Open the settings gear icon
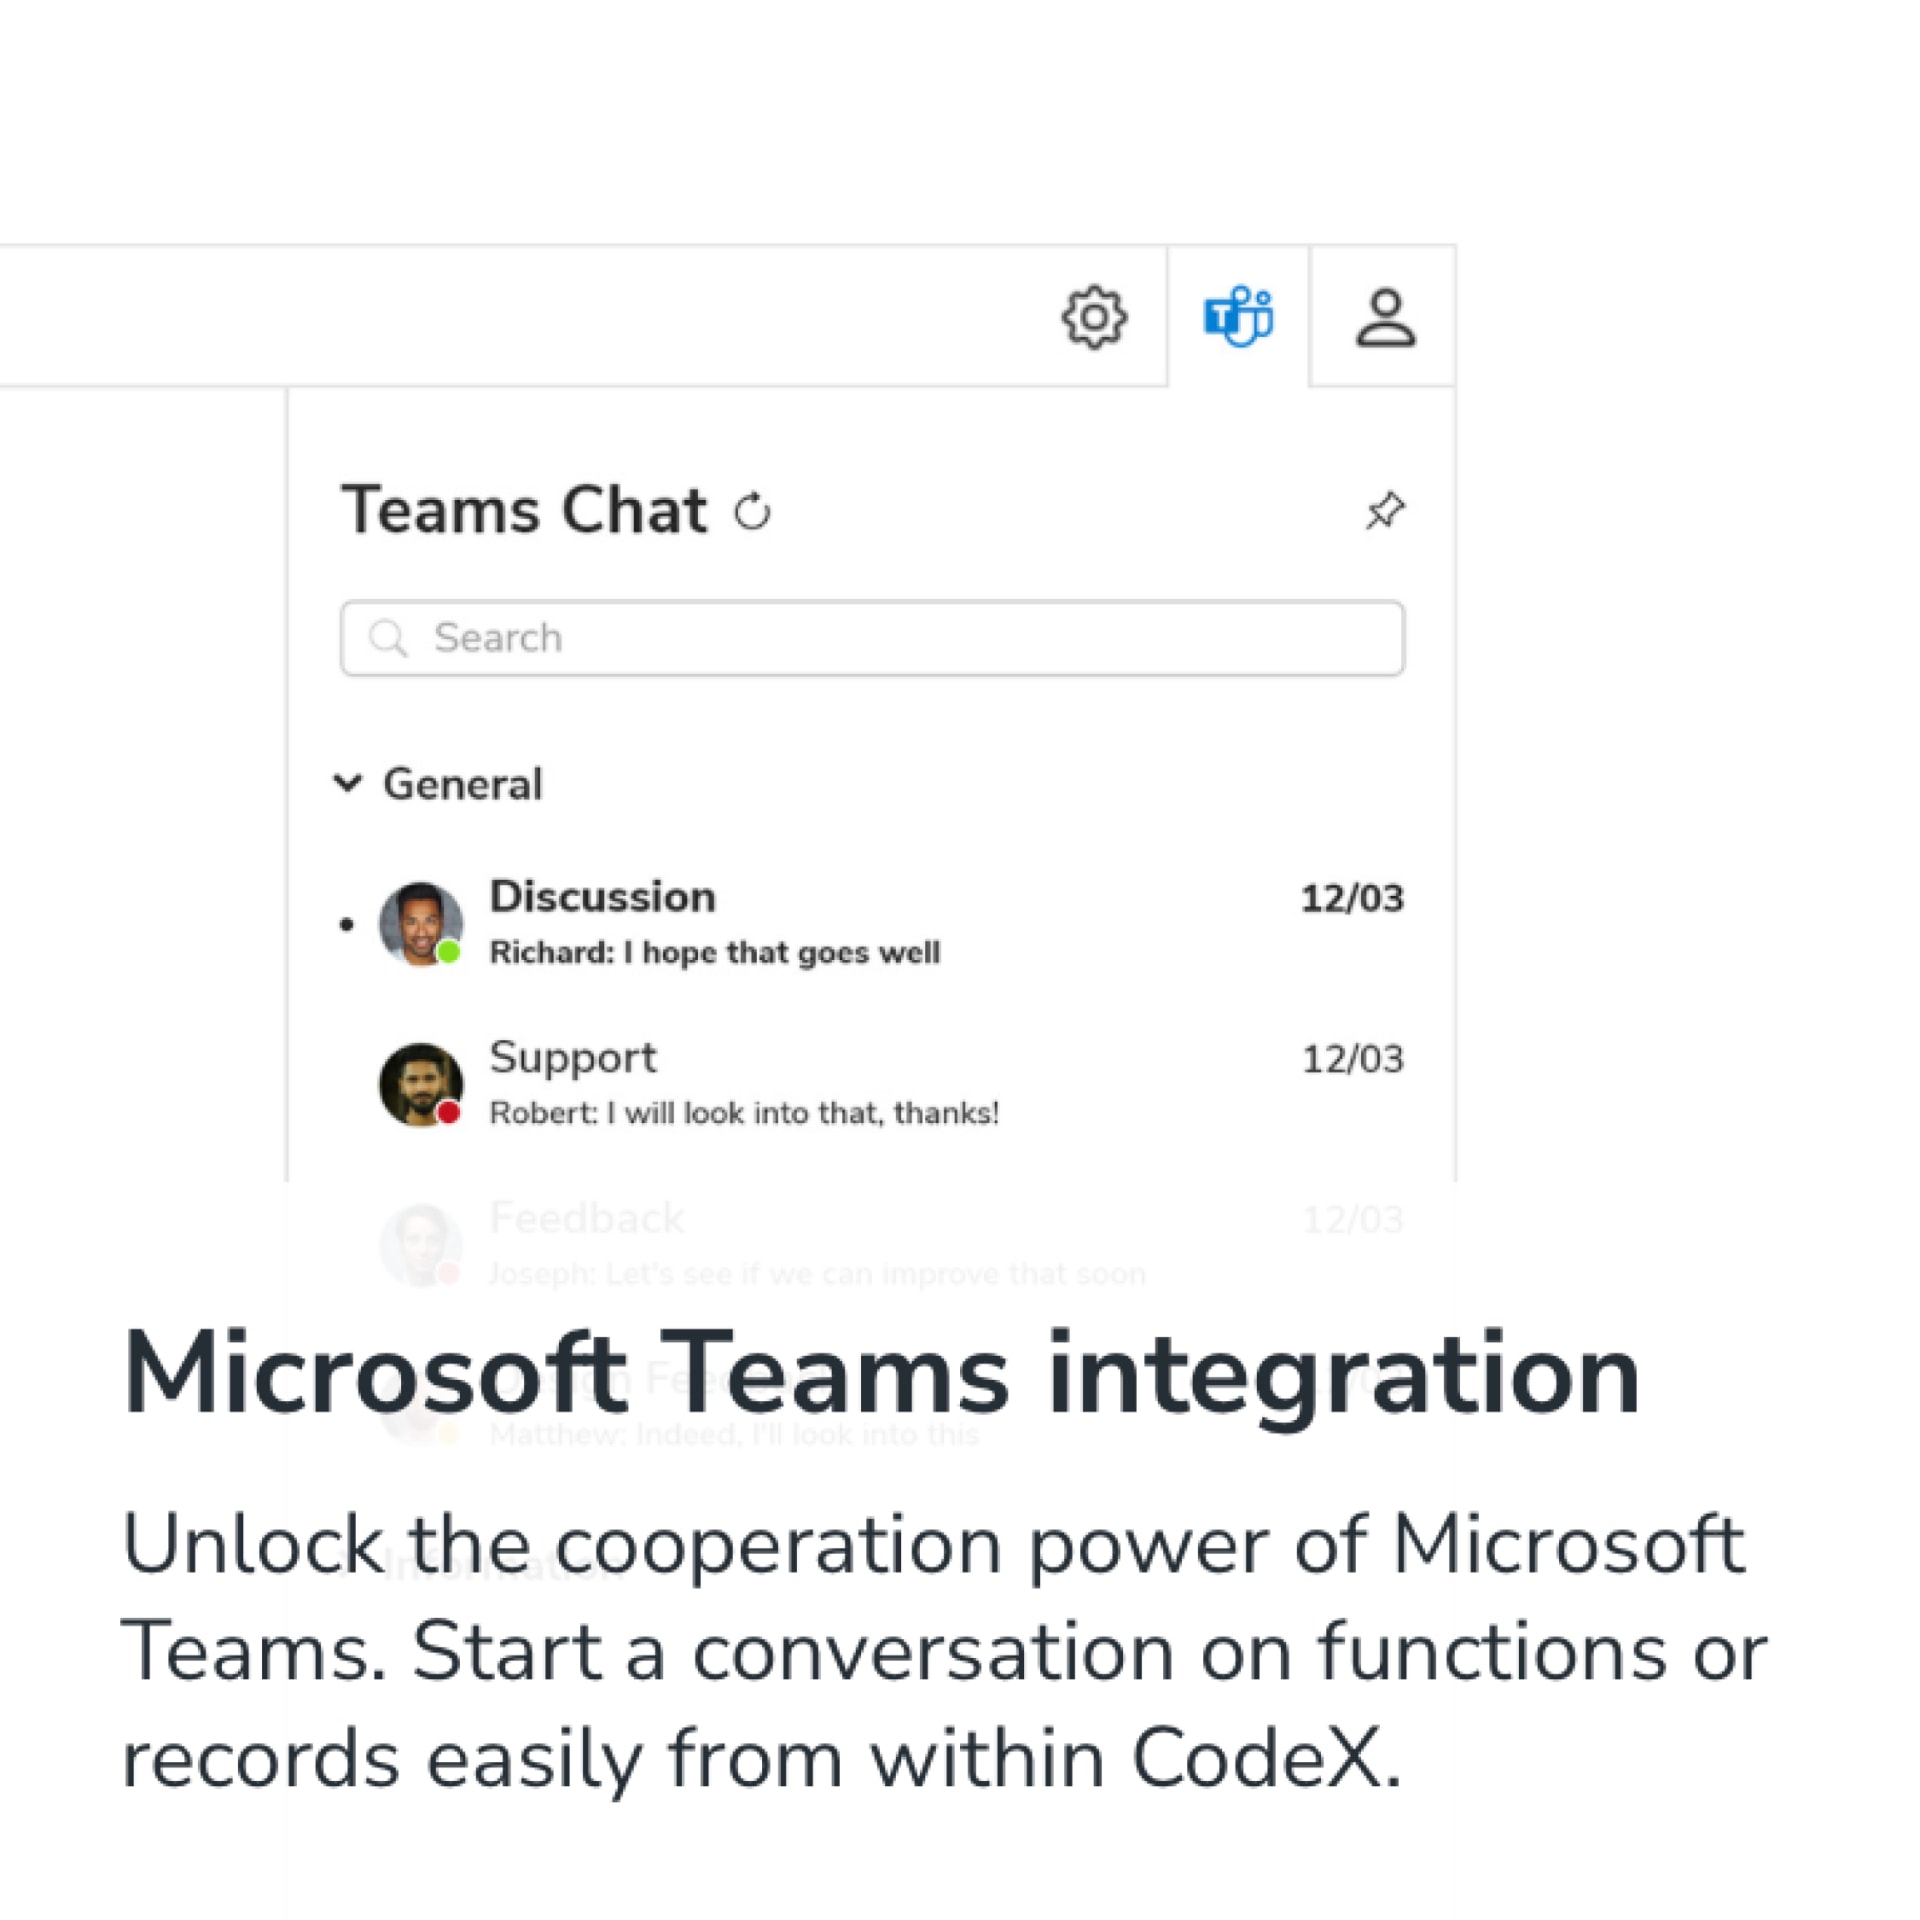Screen dimensions: 1920x1920 pos(1094,317)
